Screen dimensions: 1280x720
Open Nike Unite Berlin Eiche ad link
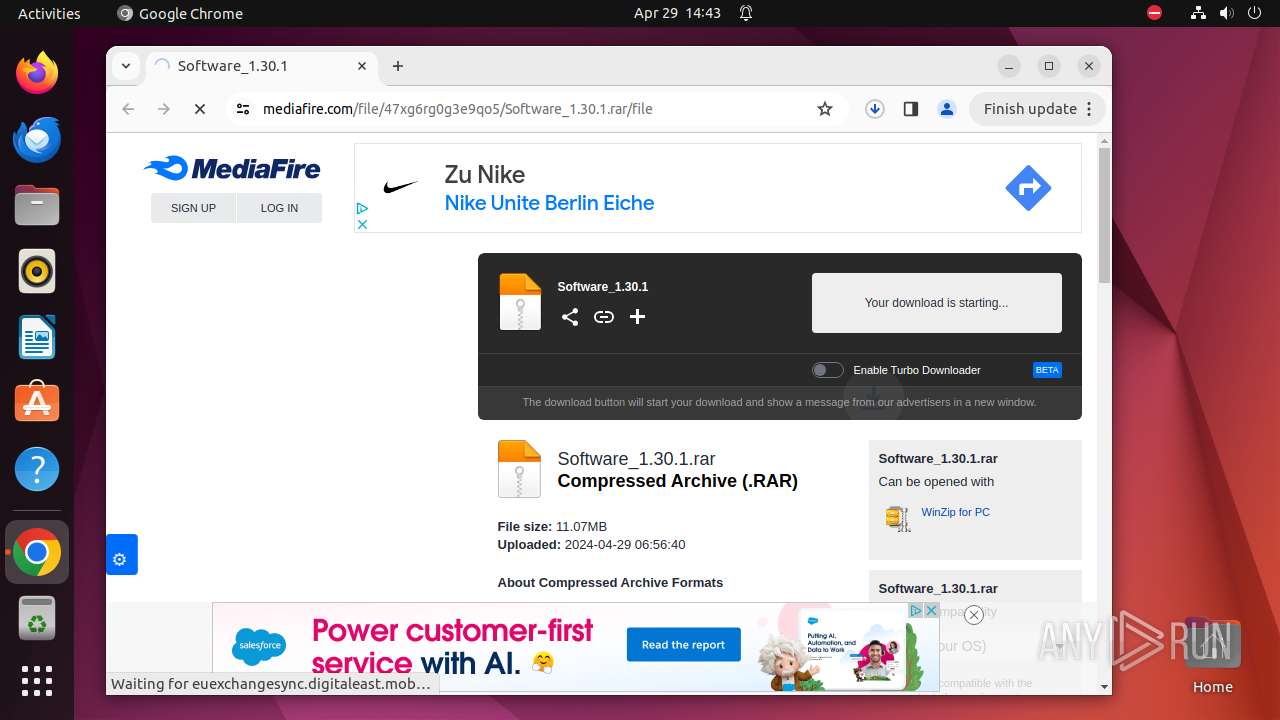(x=549, y=203)
